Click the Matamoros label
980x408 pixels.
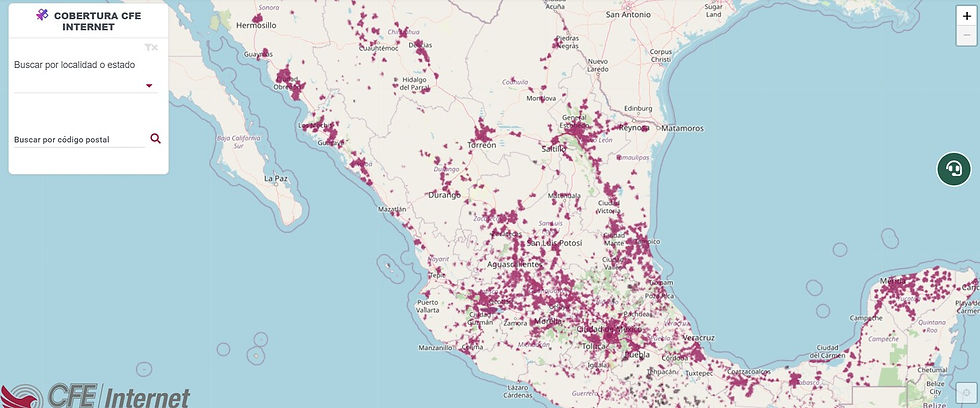tap(682, 128)
